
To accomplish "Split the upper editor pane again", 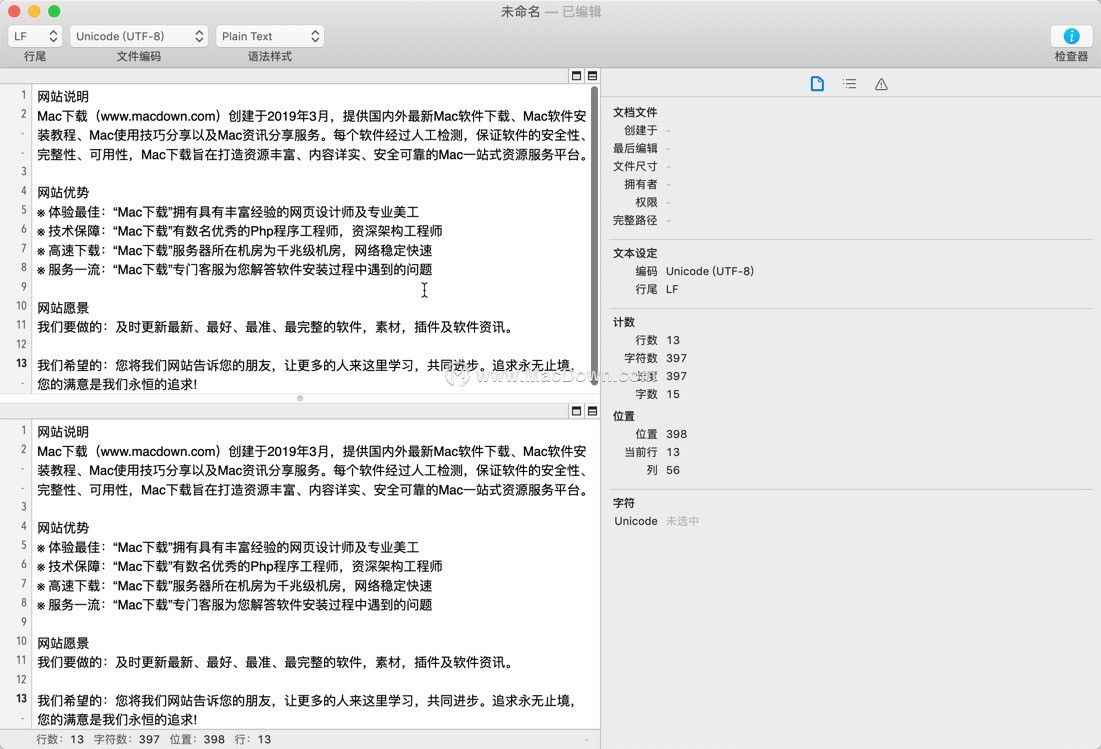I will (x=593, y=76).
